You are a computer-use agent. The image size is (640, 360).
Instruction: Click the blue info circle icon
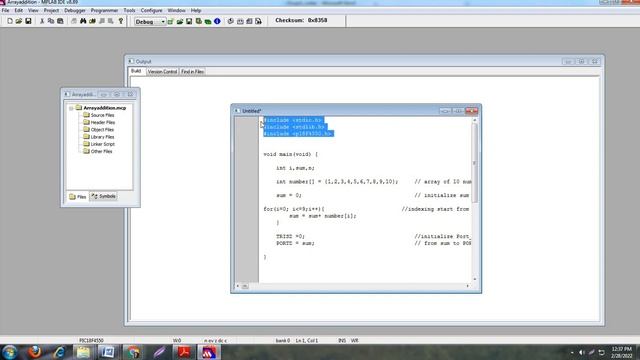coord(217,21)
